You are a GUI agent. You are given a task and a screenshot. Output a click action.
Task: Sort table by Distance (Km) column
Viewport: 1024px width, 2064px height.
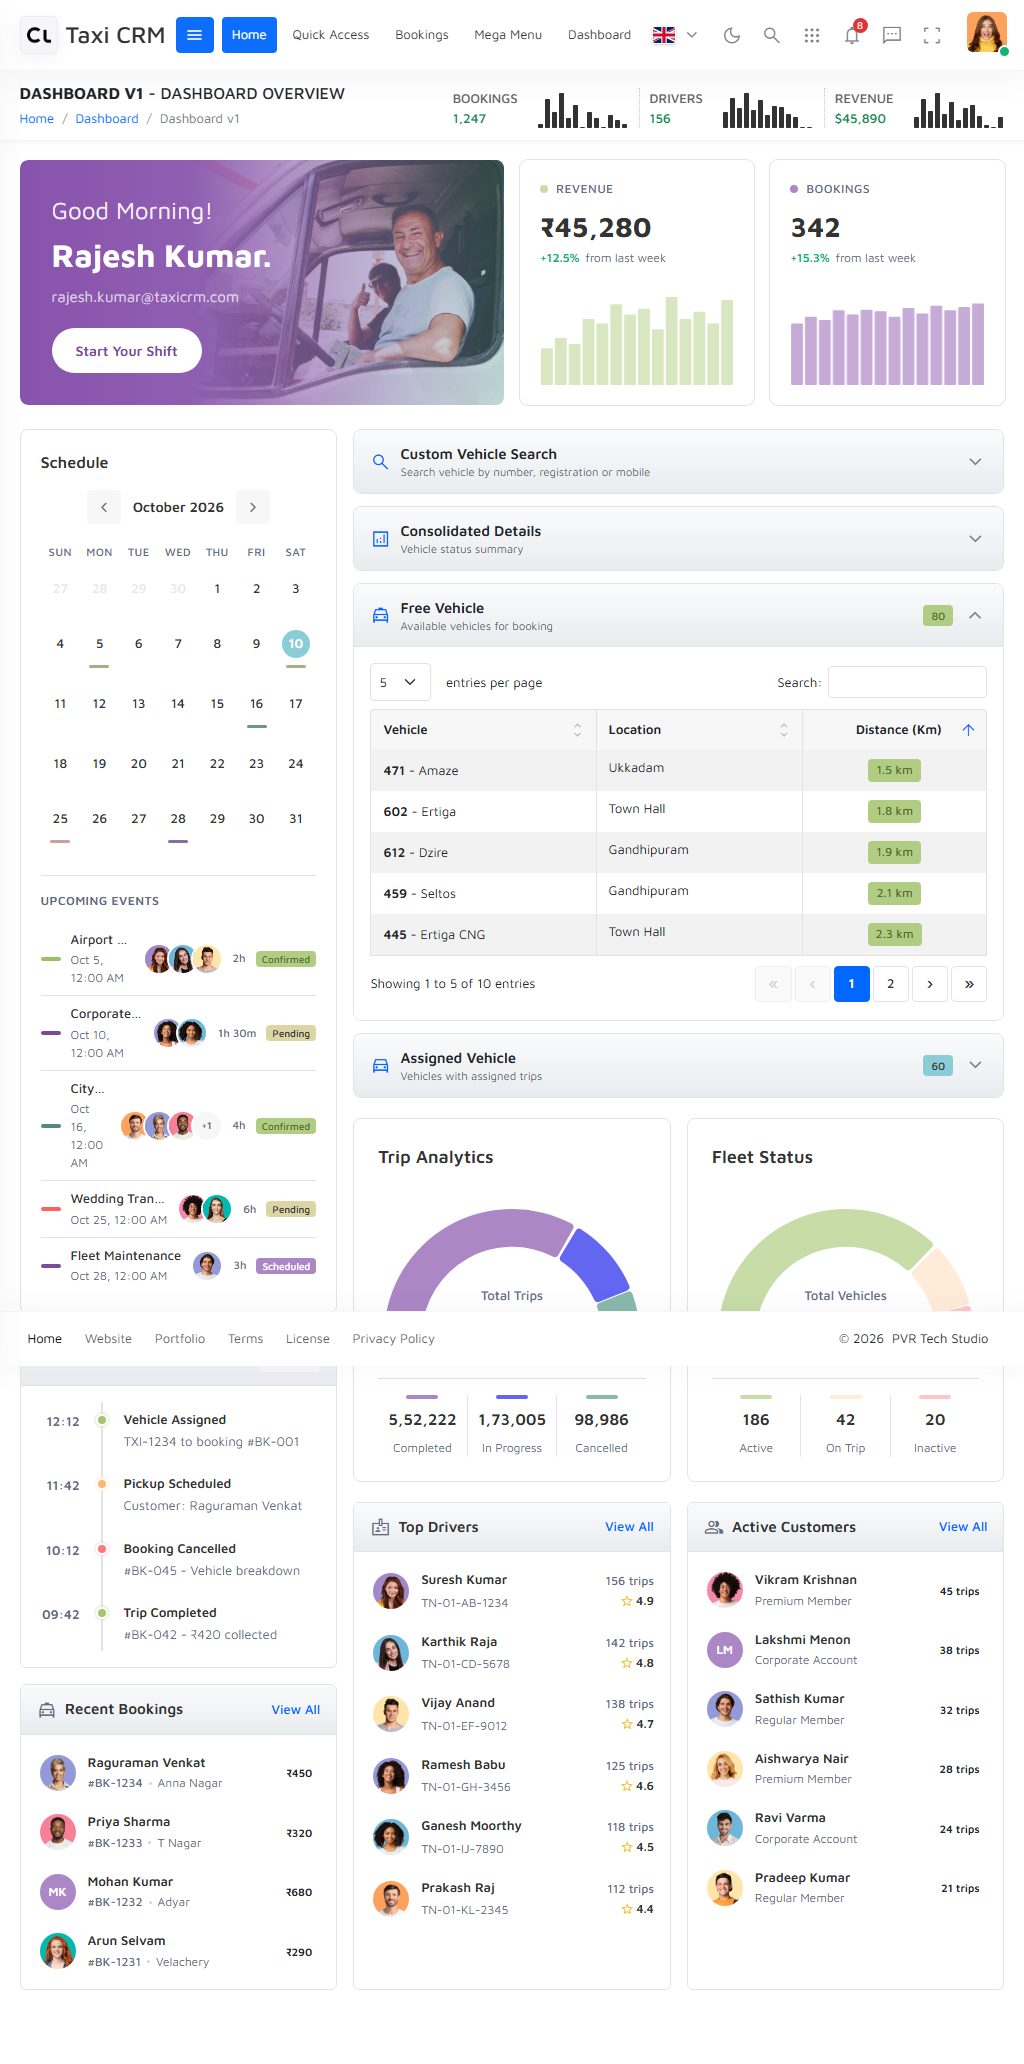click(x=894, y=730)
